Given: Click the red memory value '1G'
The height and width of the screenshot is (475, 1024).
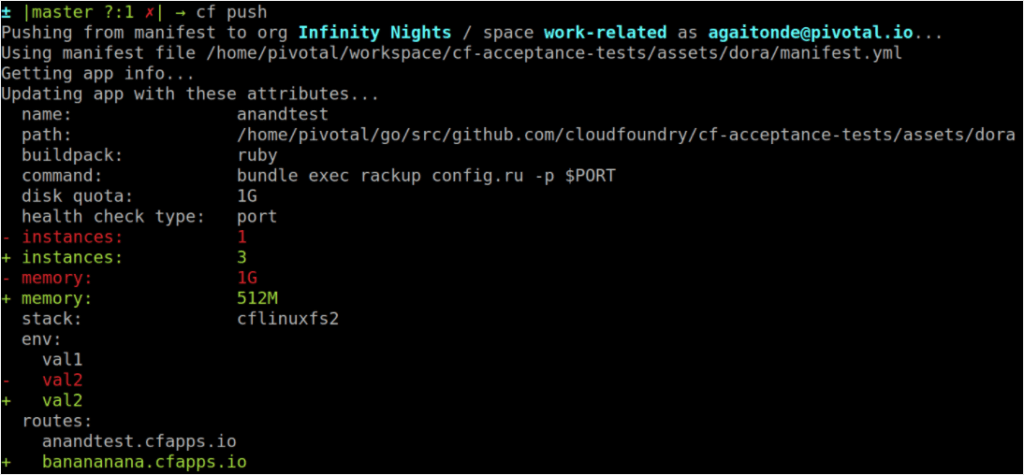Looking at the screenshot, I should (248, 278).
